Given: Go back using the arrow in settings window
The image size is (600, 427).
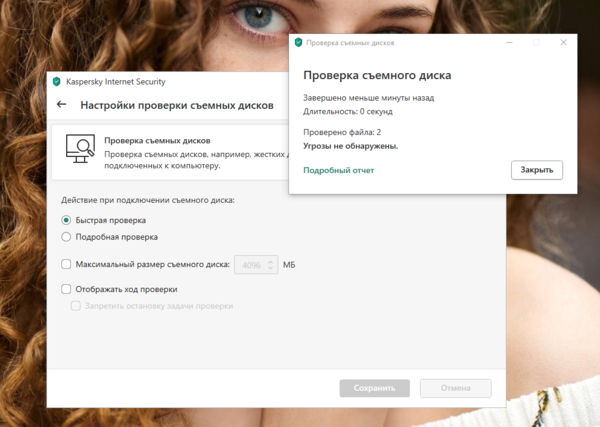Looking at the screenshot, I should click(61, 104).
